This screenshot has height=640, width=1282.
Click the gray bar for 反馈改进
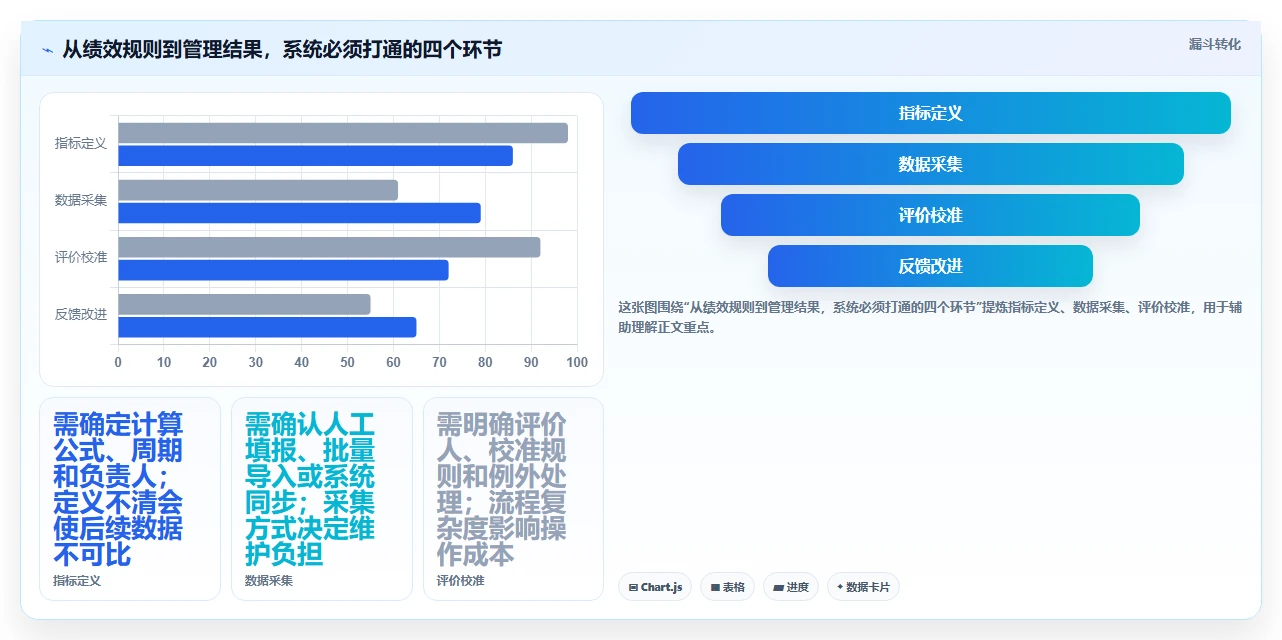click(244, 304)
